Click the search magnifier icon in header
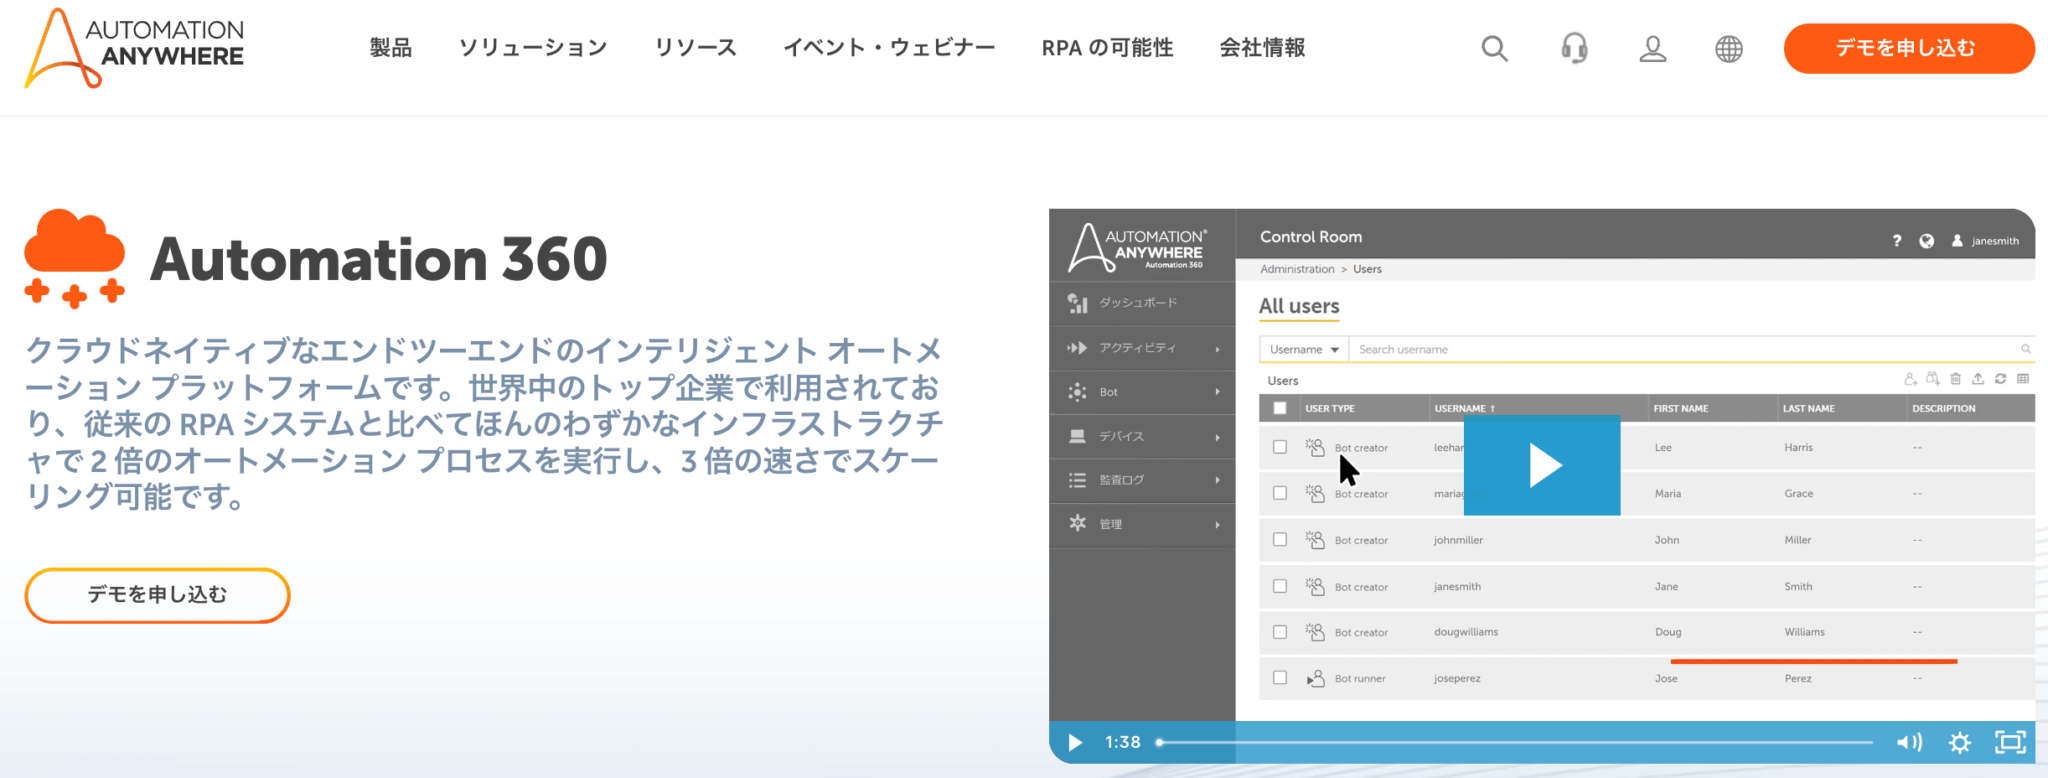Image resolution: width=2048 pixels, height=778 pixels. click(x=1494, y=48)
